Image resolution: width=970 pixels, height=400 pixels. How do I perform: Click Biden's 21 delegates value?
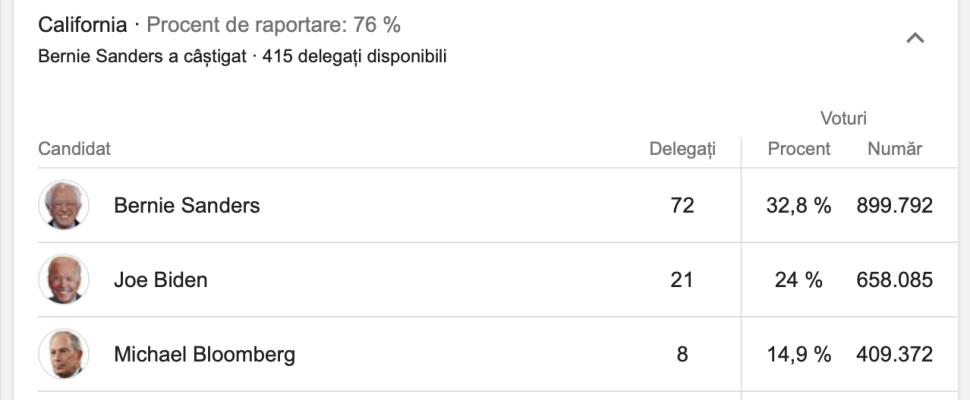682,280
